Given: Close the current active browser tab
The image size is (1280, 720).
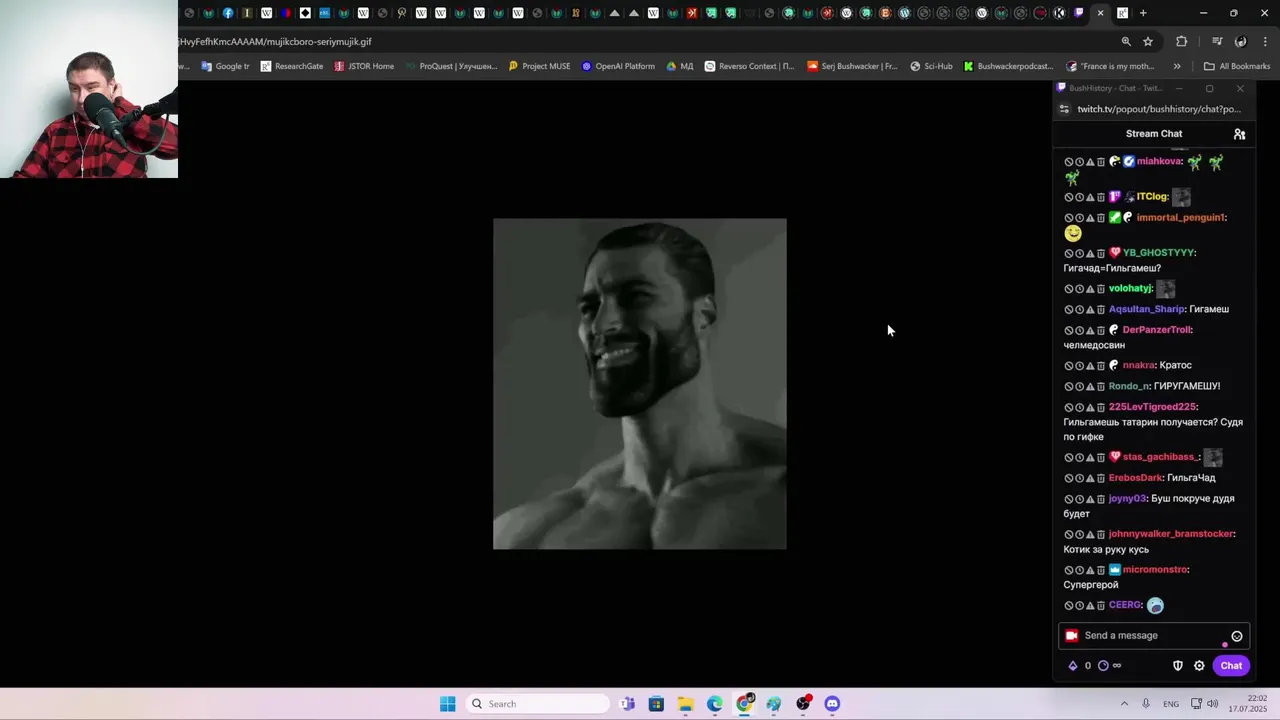Looking at the screenshot, I should pos(1101,13).
